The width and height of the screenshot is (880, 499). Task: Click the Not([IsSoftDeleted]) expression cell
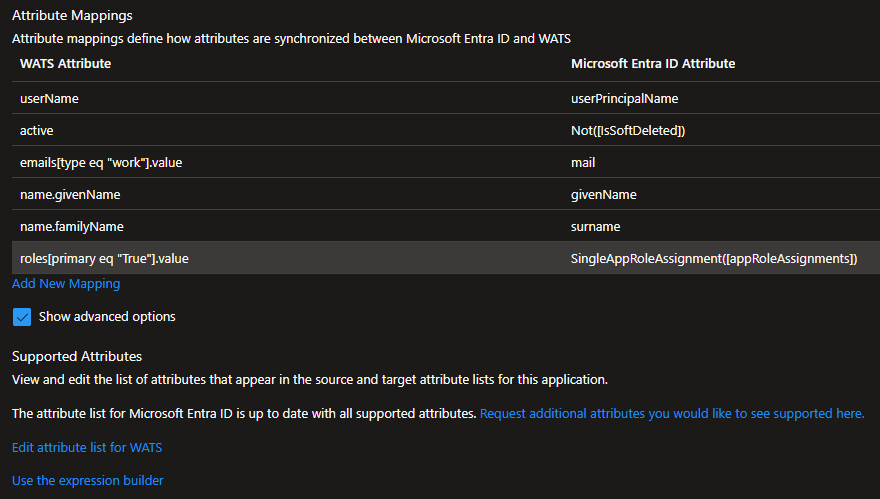click(628, 130)
